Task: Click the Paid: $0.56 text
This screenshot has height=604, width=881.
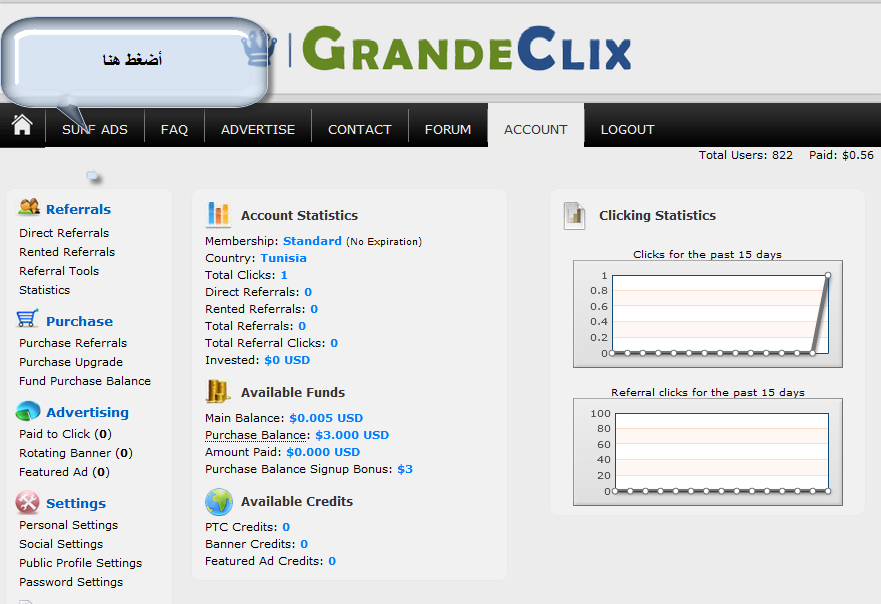Action: [841, 155]
